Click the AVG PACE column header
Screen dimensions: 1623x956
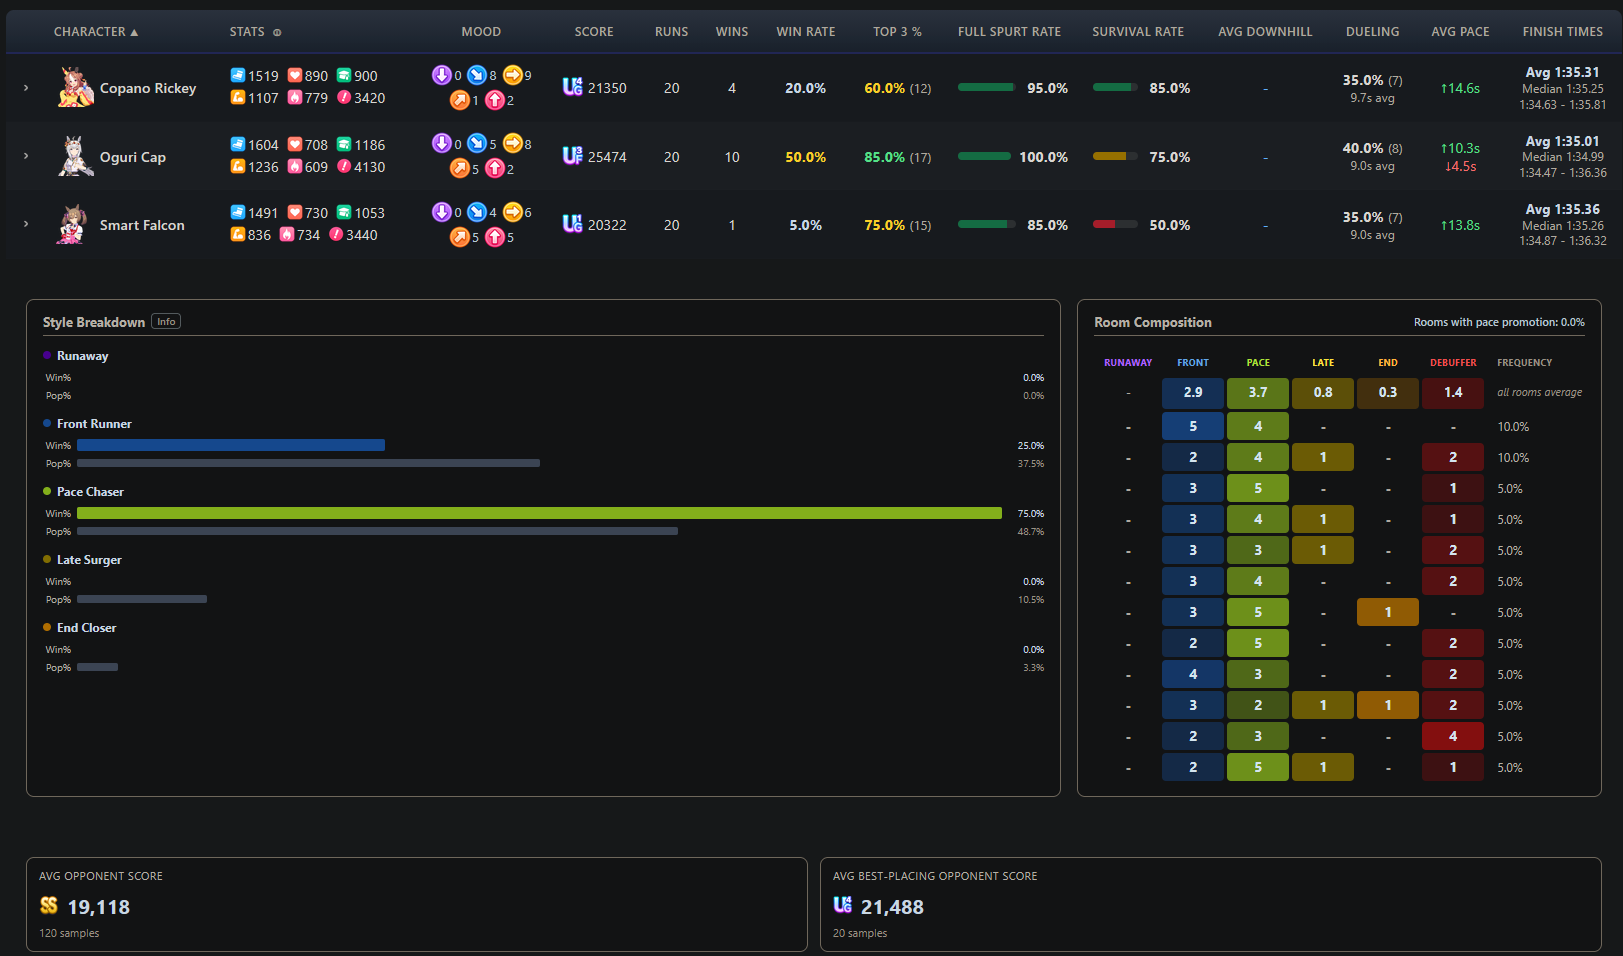coord(1460,32)
